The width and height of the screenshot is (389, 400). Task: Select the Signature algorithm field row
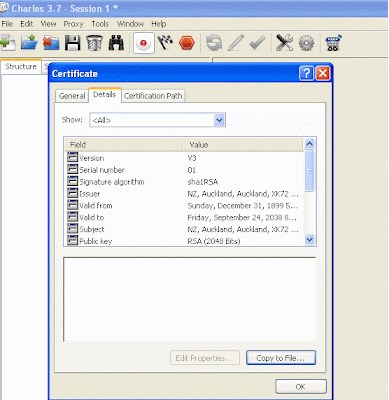click(184, 182)
